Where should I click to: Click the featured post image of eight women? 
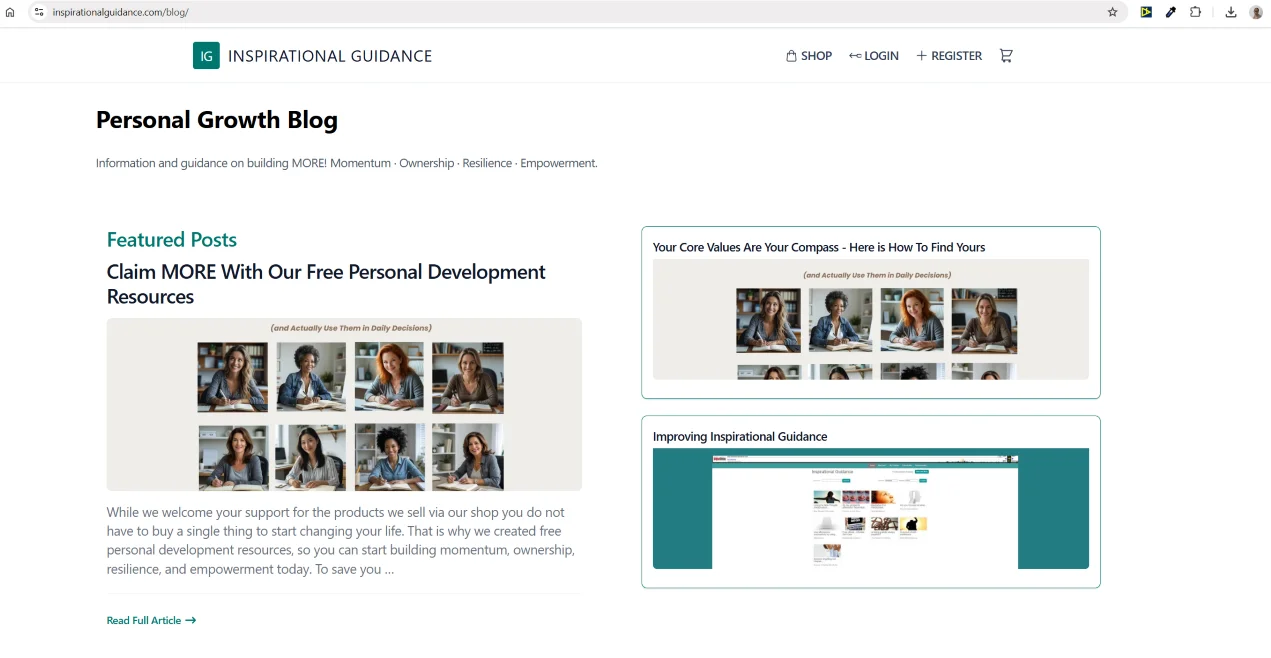(x=344, y=404)
